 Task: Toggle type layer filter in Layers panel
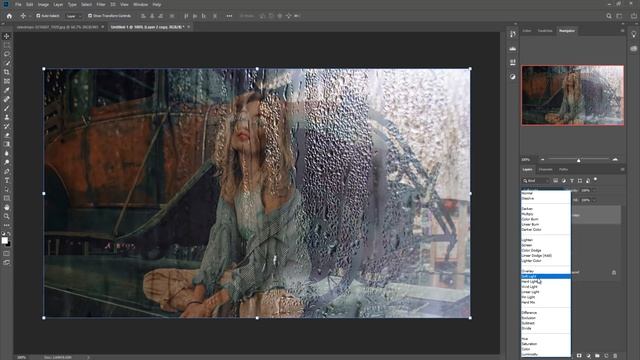[572, 180]
